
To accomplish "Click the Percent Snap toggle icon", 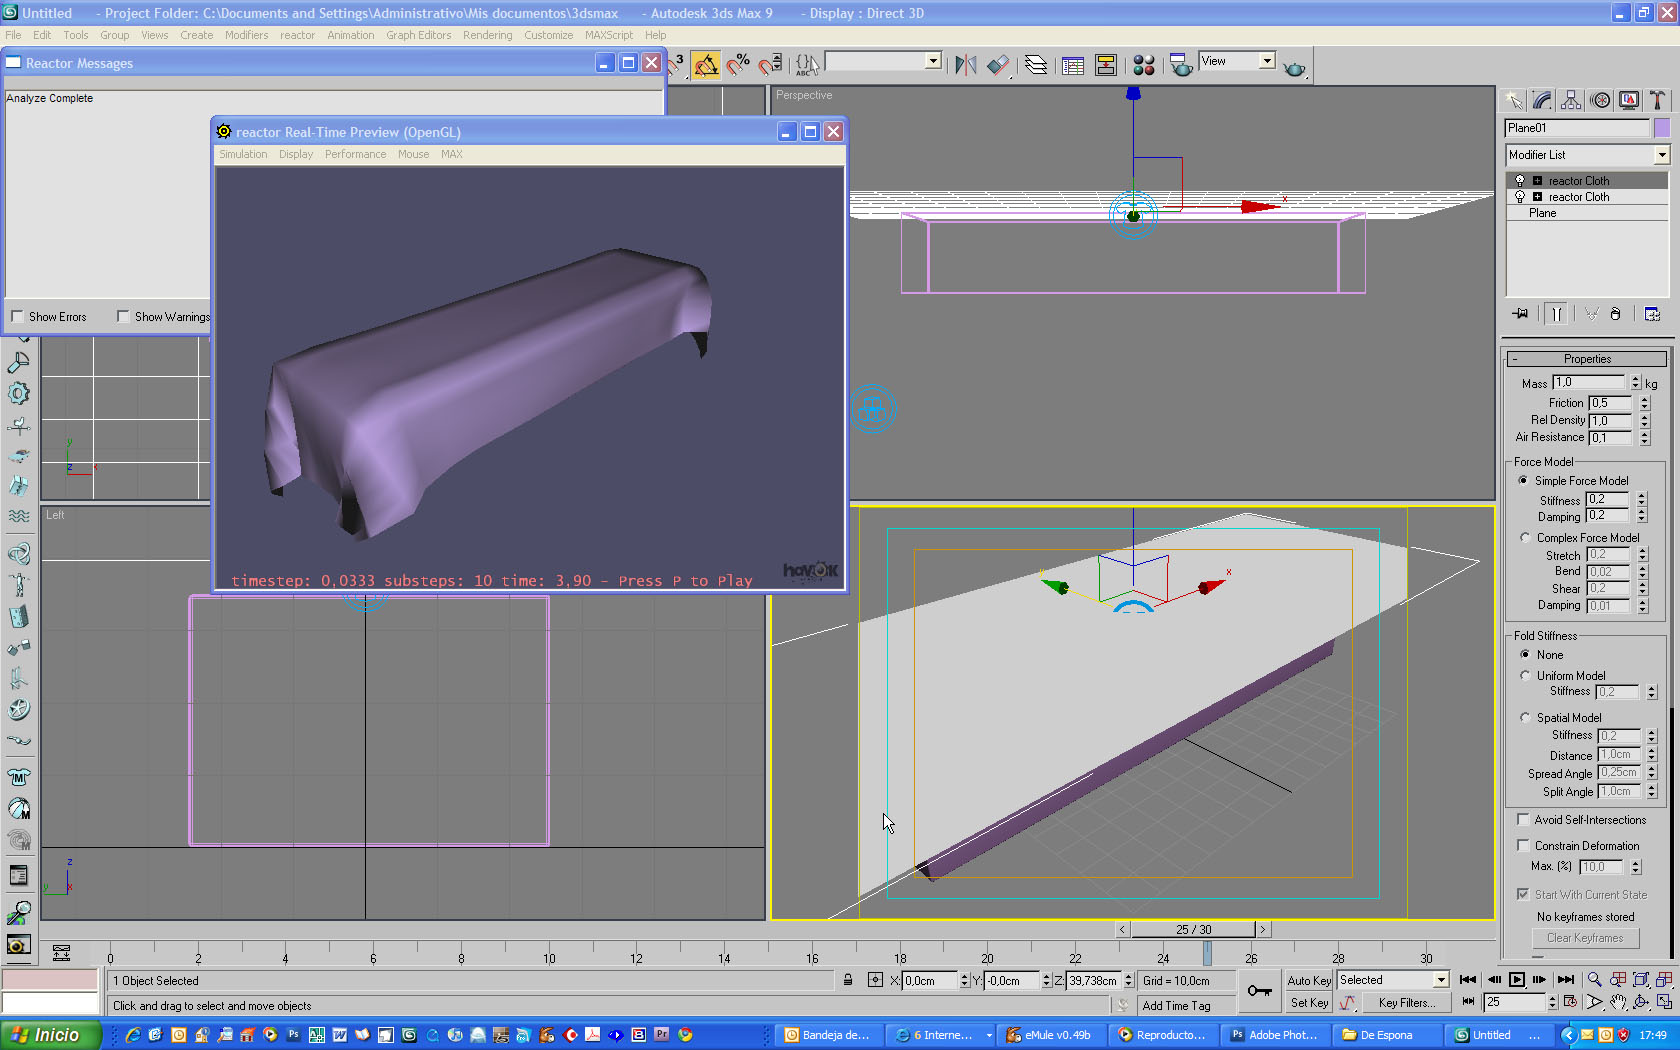I will point(738,65).
